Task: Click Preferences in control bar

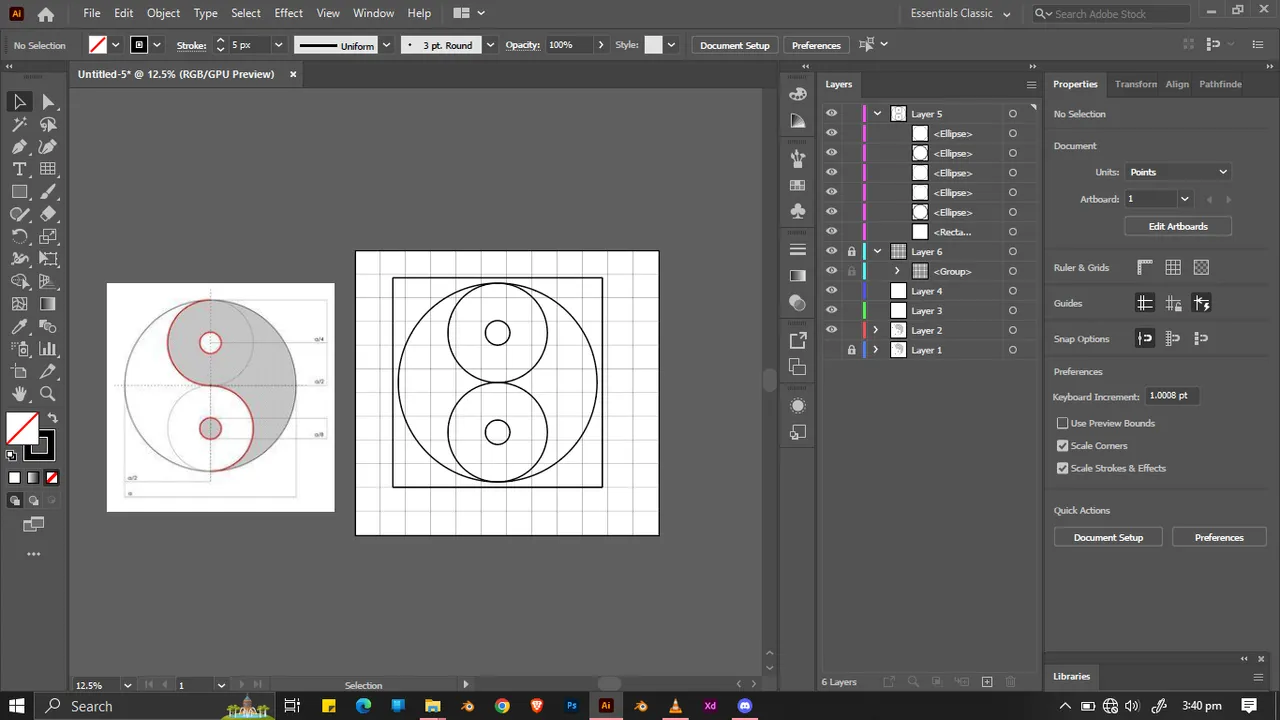Action: point(816,45)
